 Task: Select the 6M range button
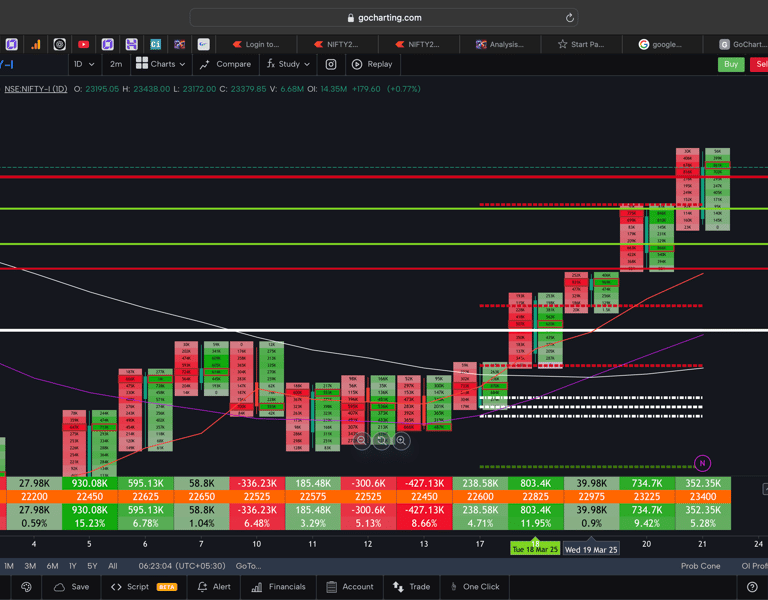pos(52,566)
